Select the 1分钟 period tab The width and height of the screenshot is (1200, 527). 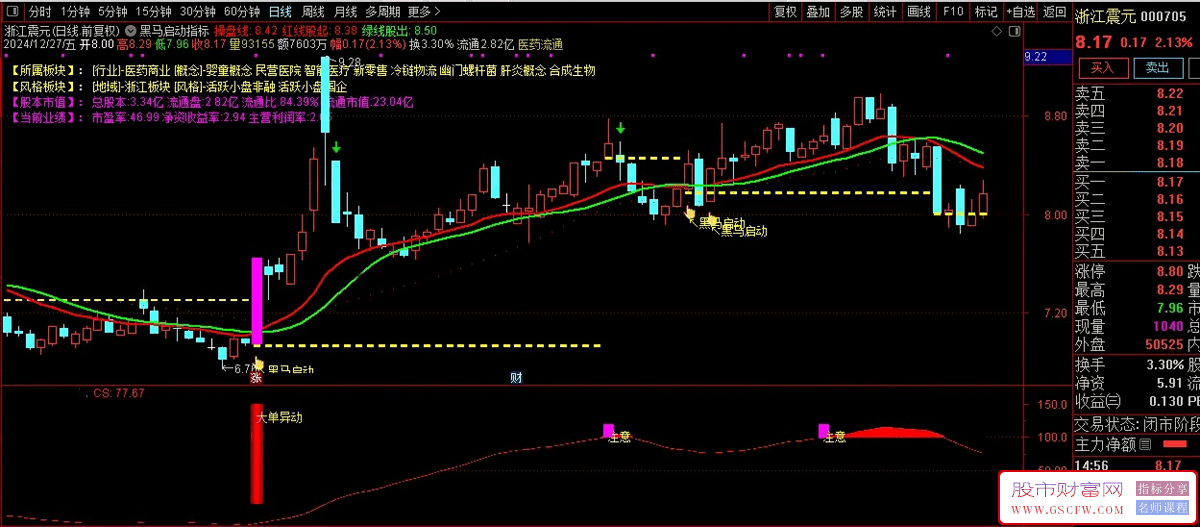[x=74, y=12]
